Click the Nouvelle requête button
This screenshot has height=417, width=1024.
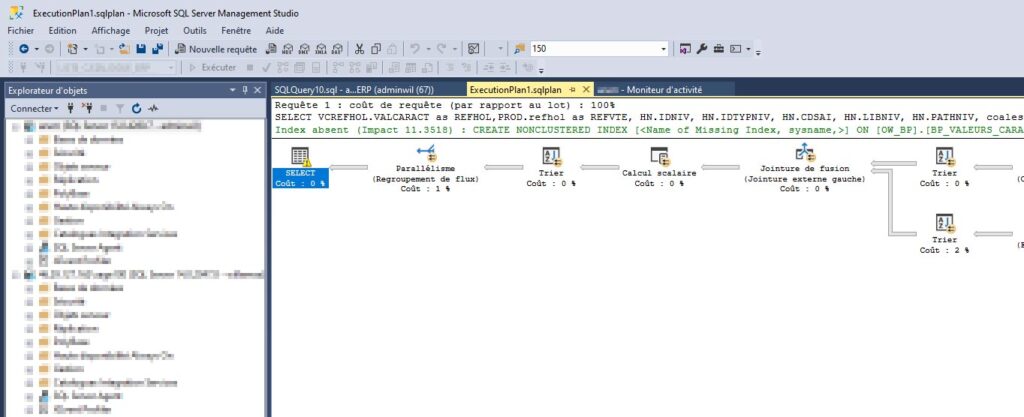(216, 49)
